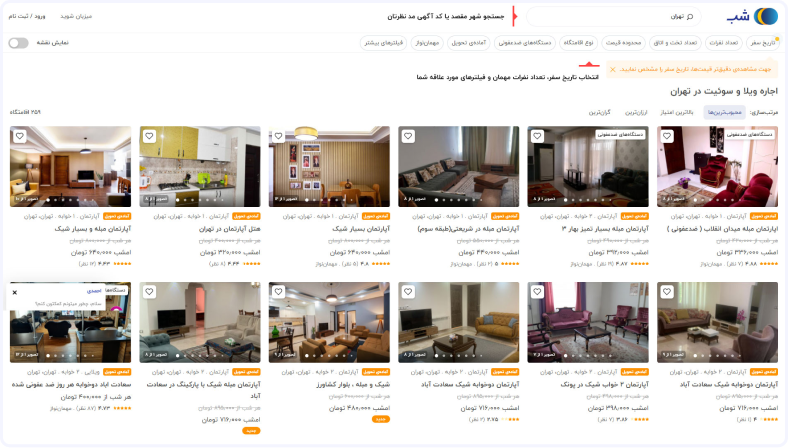This screenshot has height=448, width=788.
Task: Close the chat popup over bottom-left listing
Action: pos(15,293)
